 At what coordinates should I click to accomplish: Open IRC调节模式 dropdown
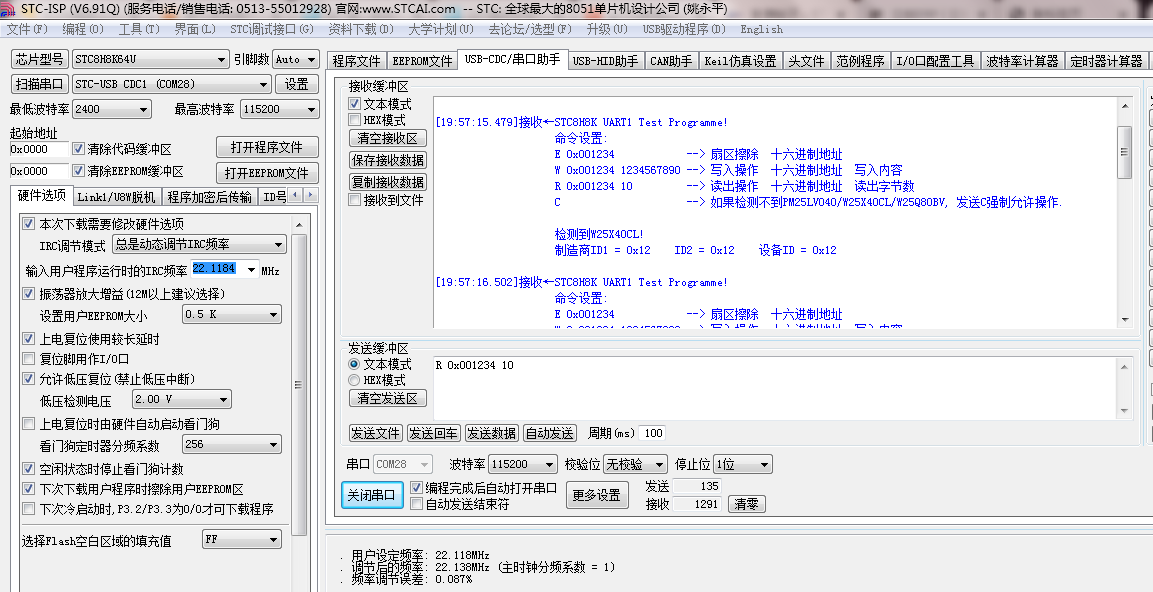click(x=199, y=244)
